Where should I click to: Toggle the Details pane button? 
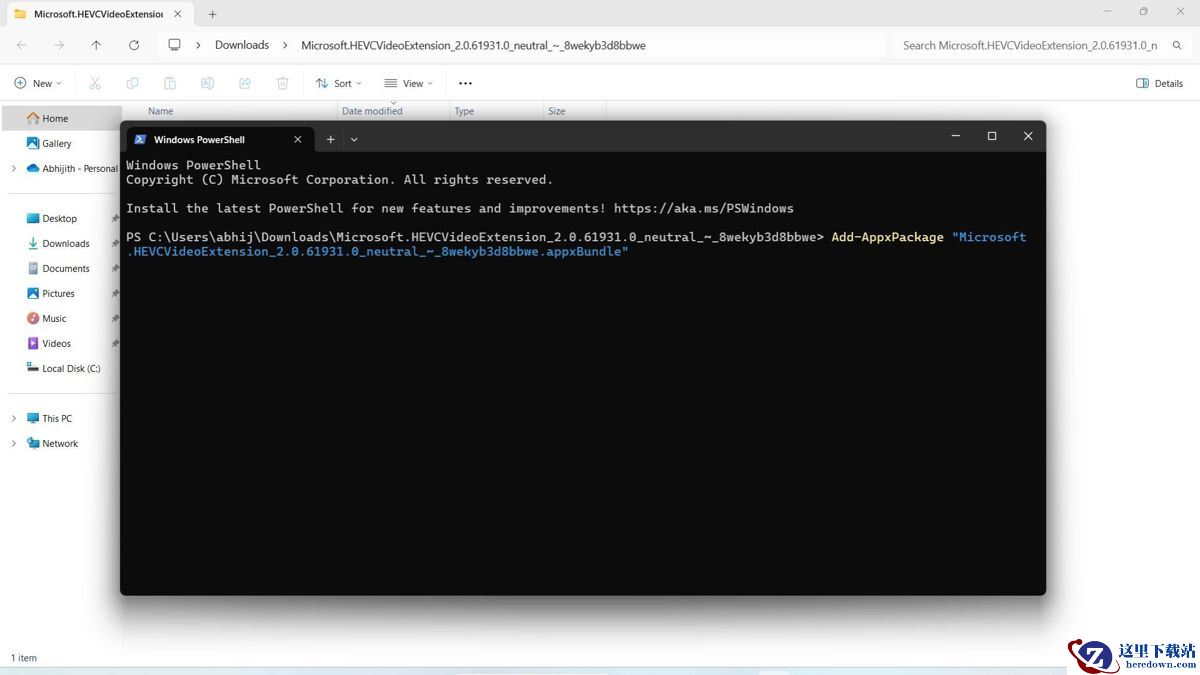point(1160,83)
